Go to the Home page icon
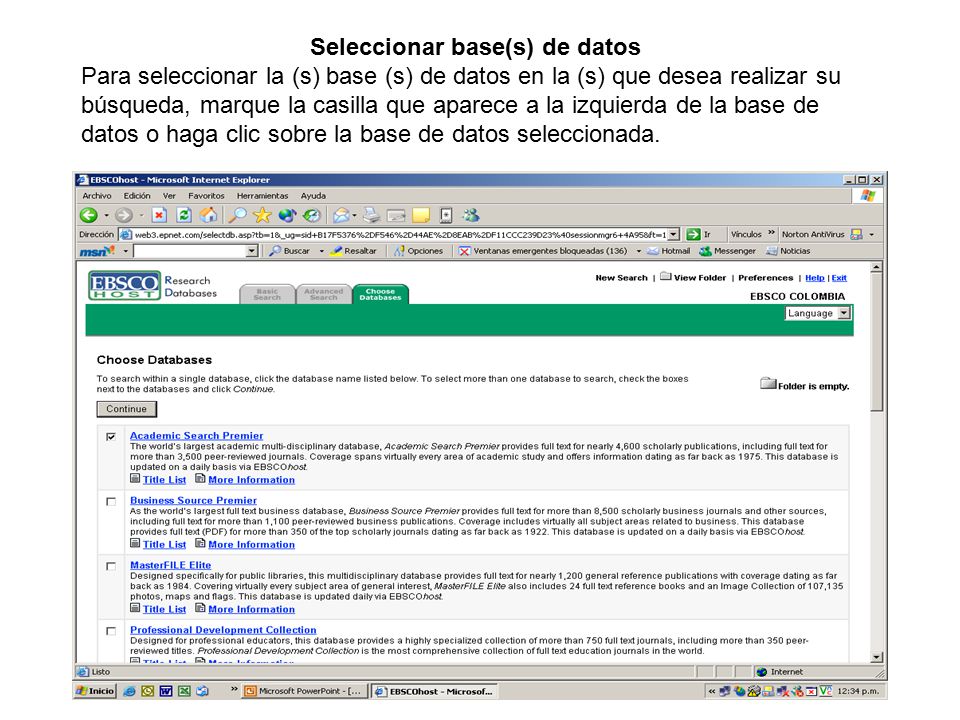 point(209,215)
